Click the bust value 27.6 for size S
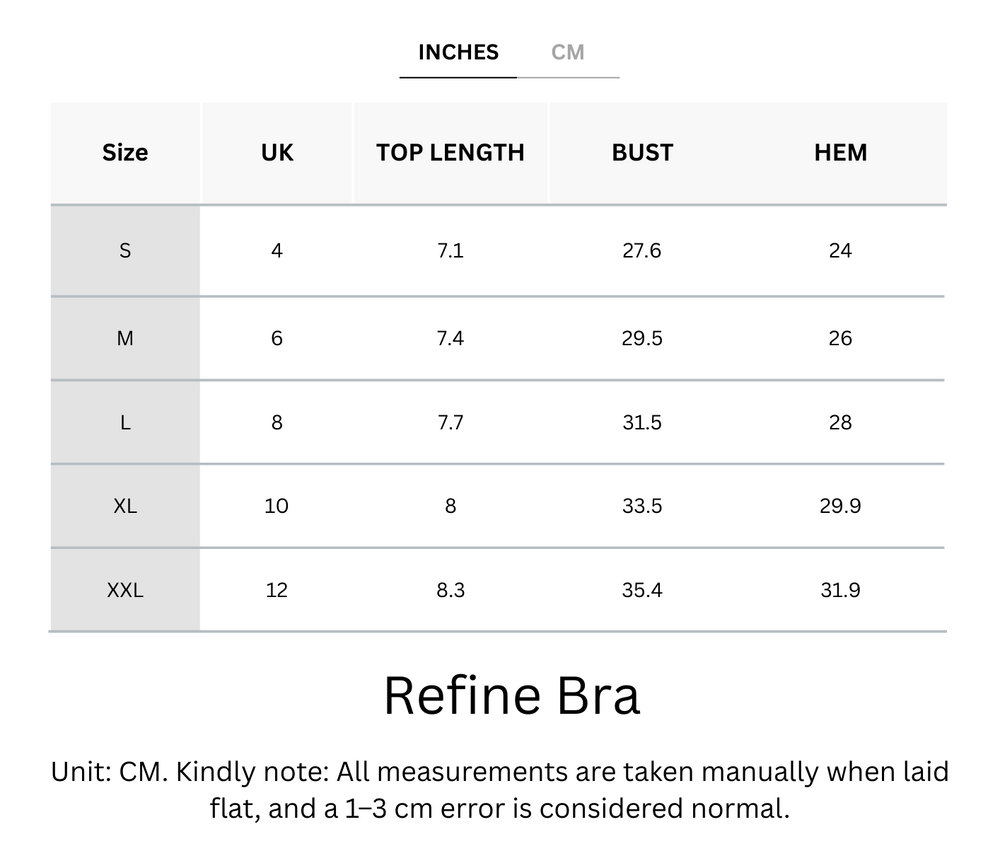Screen dimensions: 1000x868 [x=642, y=251]
